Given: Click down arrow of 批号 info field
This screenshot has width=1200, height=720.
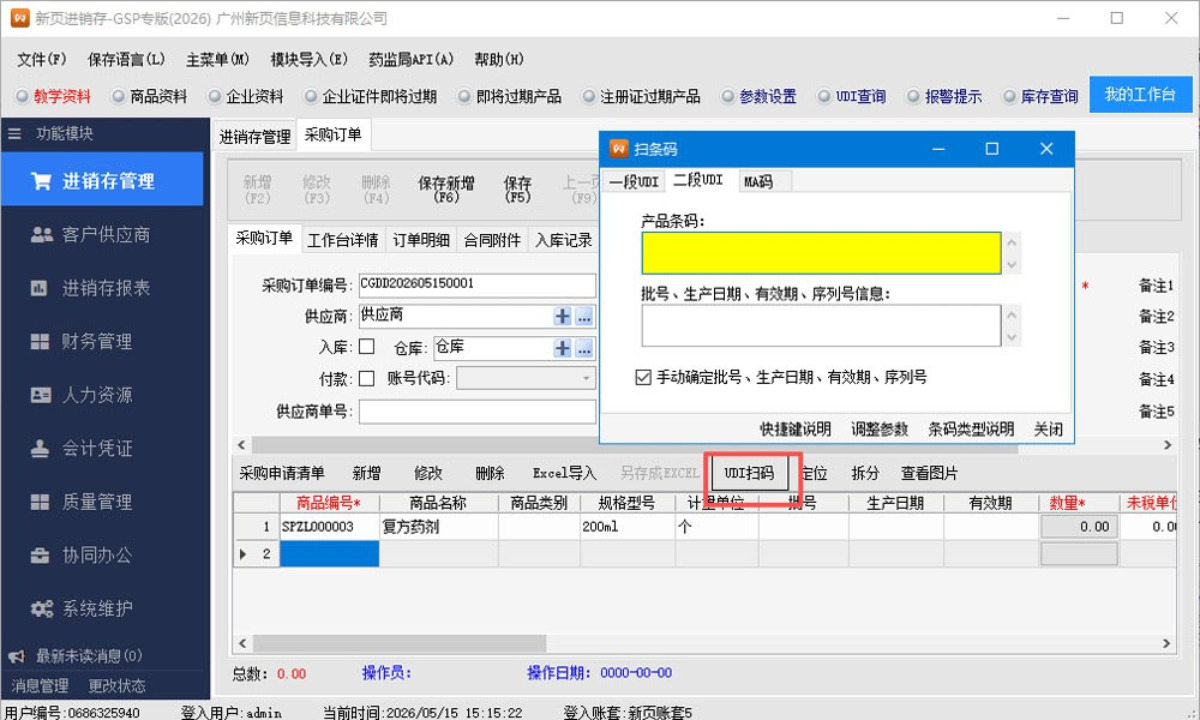Looking at the screenshot, I should coord(1013,337).
